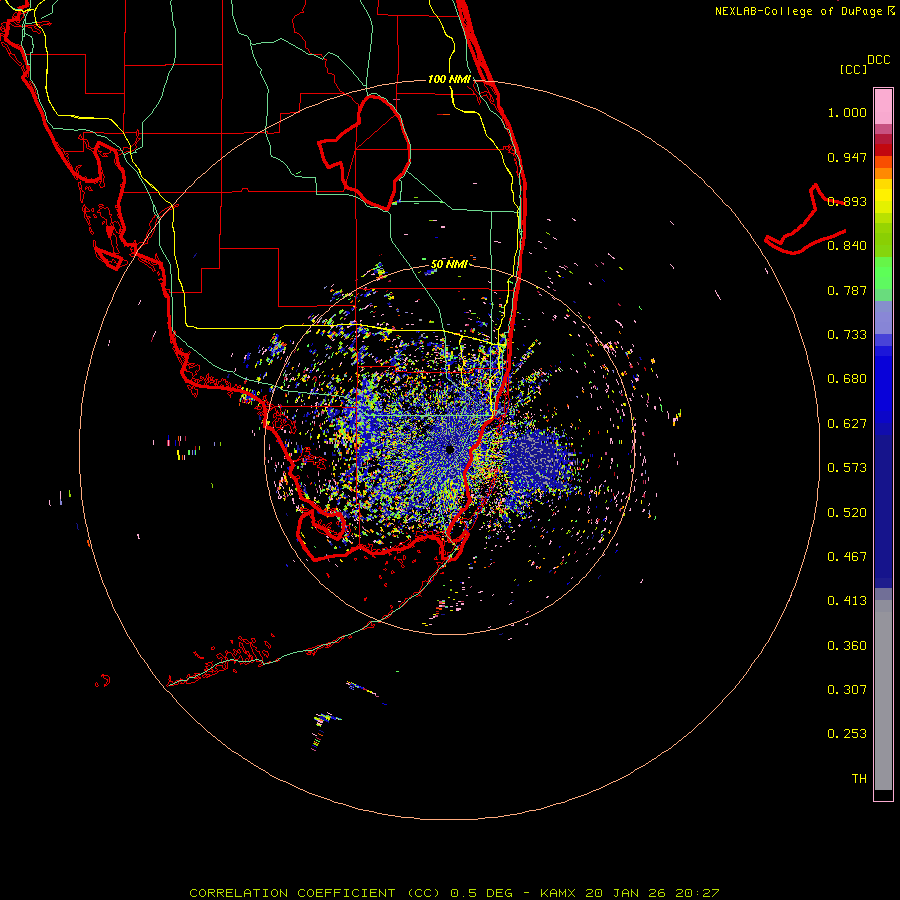900x900 pixels.
Task: Click the TH threshold label
Action: [859, 779]
